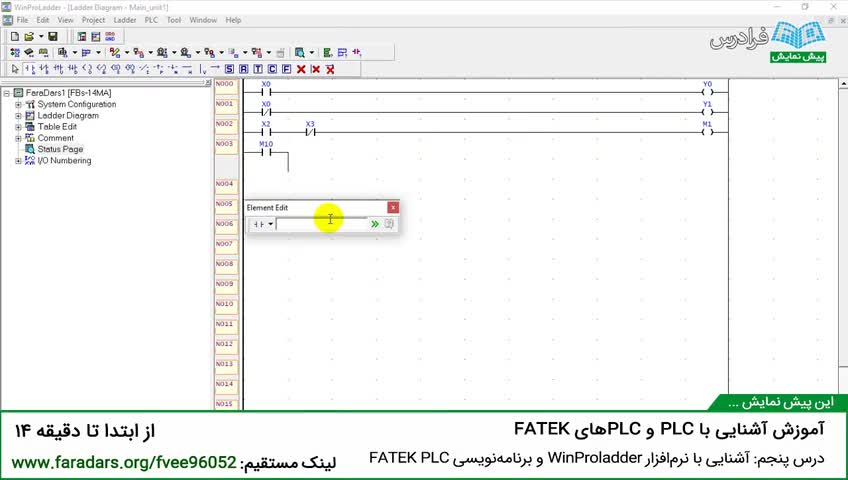
Task: Open the Project menu
Action: (93, 20)
